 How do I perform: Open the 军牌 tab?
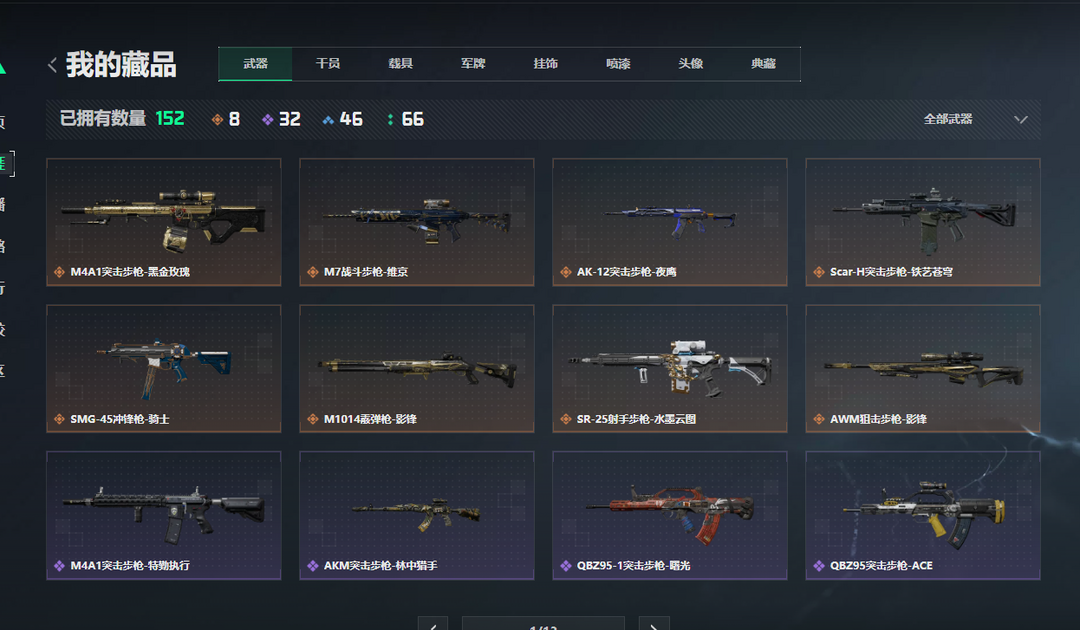473,63
